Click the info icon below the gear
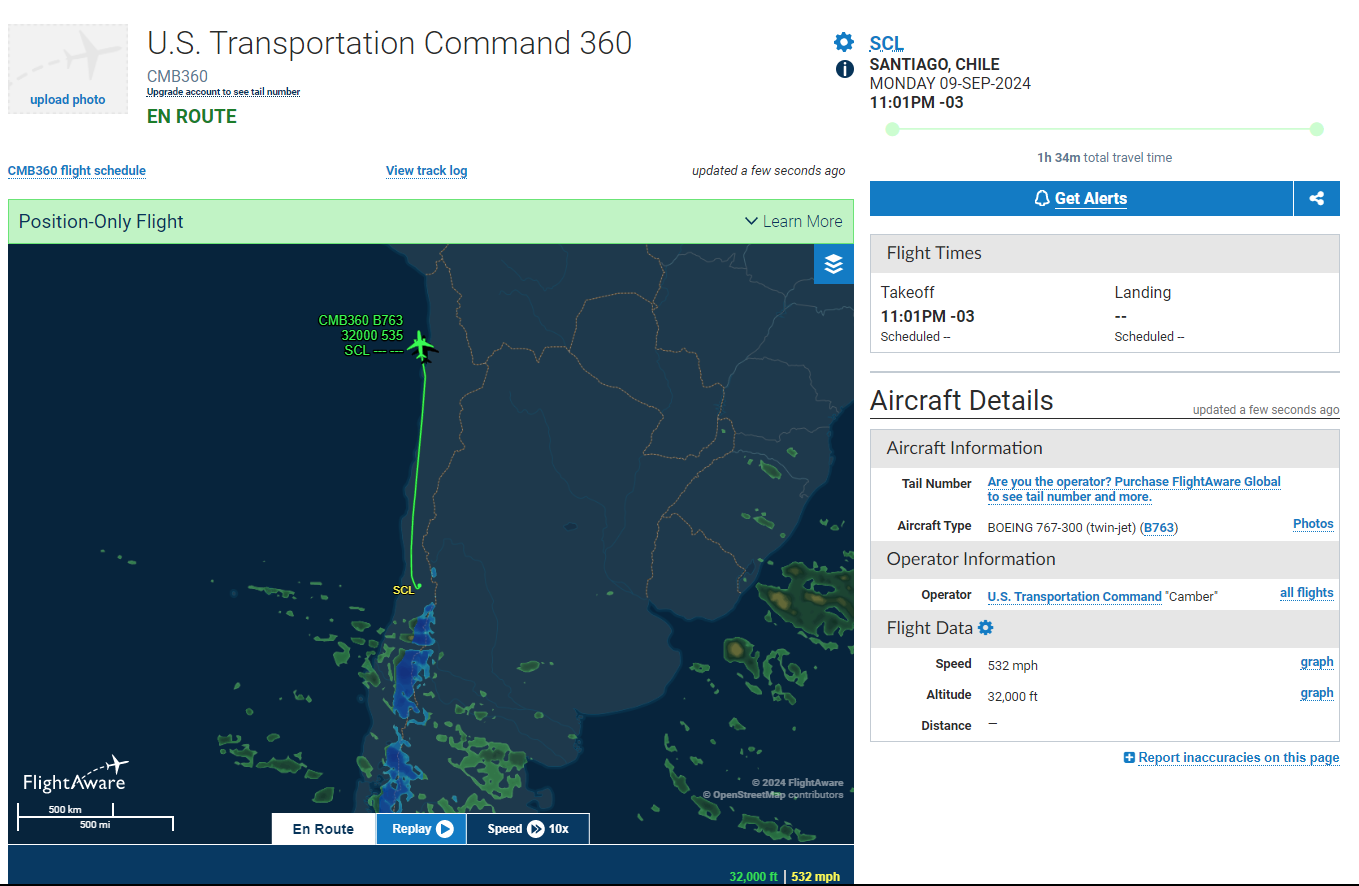Viewport: 1359px width, 886px height. 844,69
